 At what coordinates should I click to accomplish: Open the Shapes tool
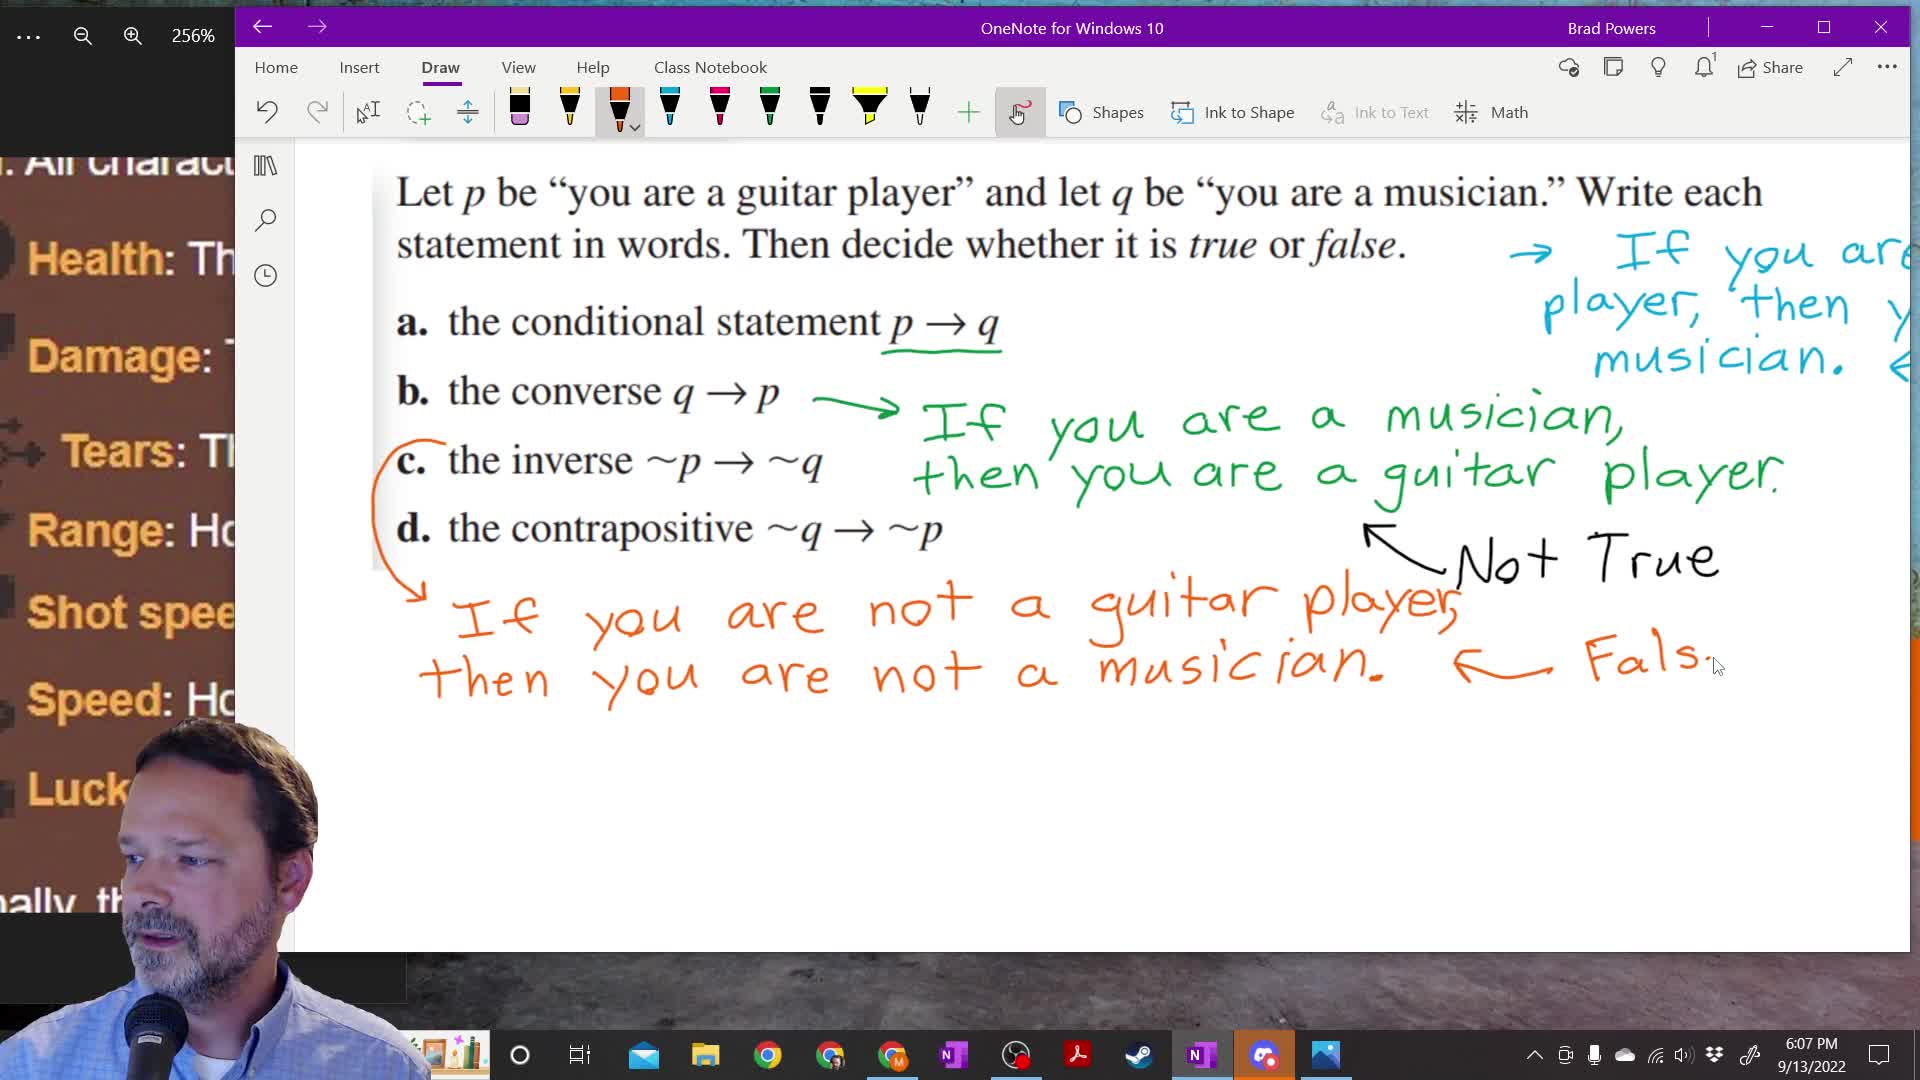1101,112
